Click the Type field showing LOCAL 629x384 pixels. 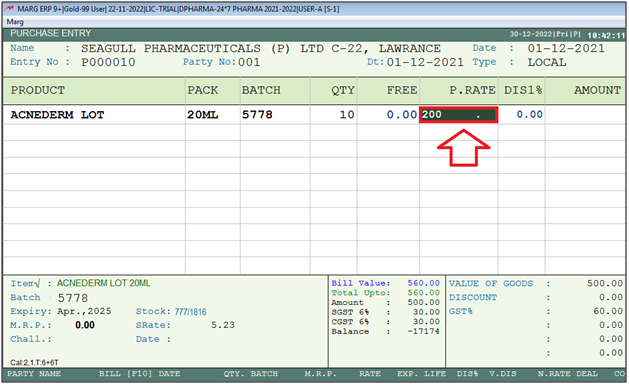click(x=547, y=63)
